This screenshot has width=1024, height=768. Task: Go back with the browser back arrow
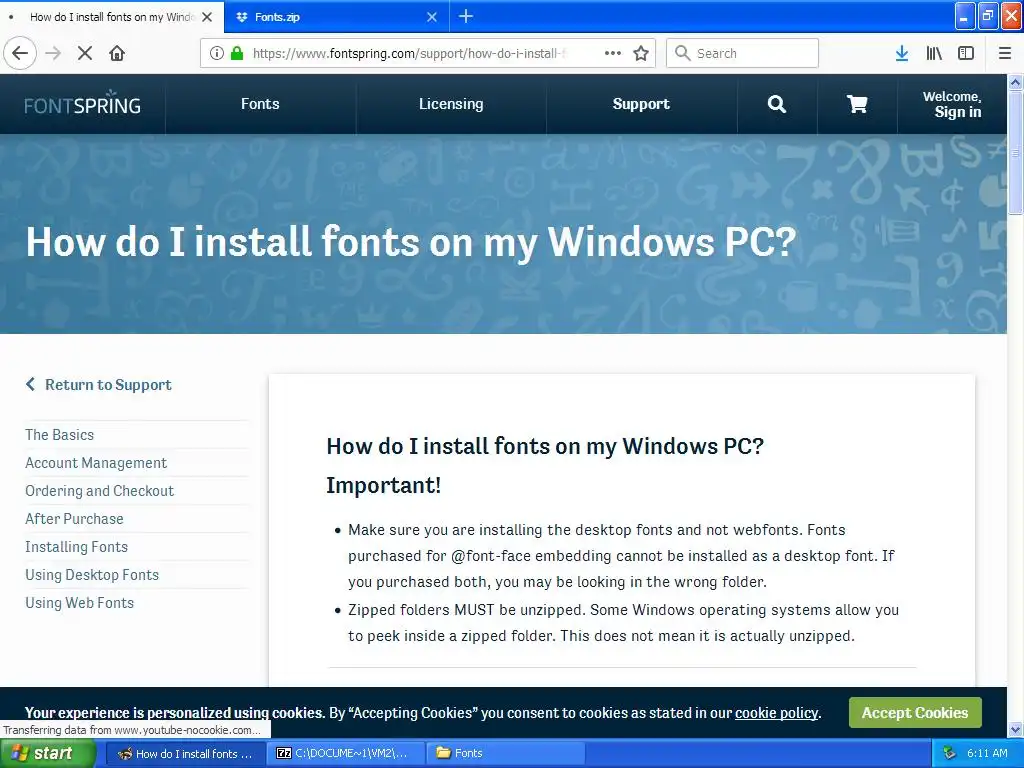[x=20, y=53]
